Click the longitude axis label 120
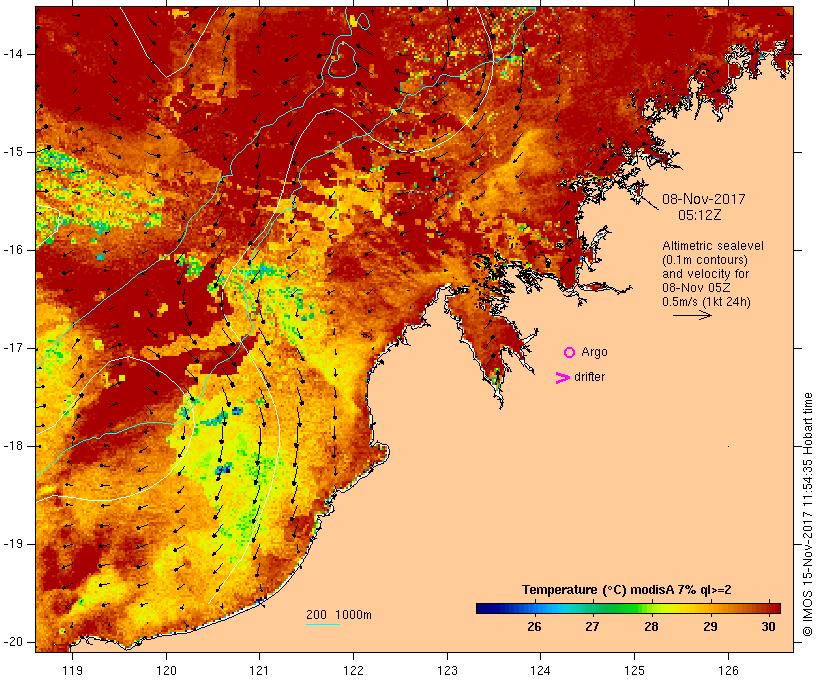Image resolution: width=820 pixels, height=680 pixels. point(166,671)
